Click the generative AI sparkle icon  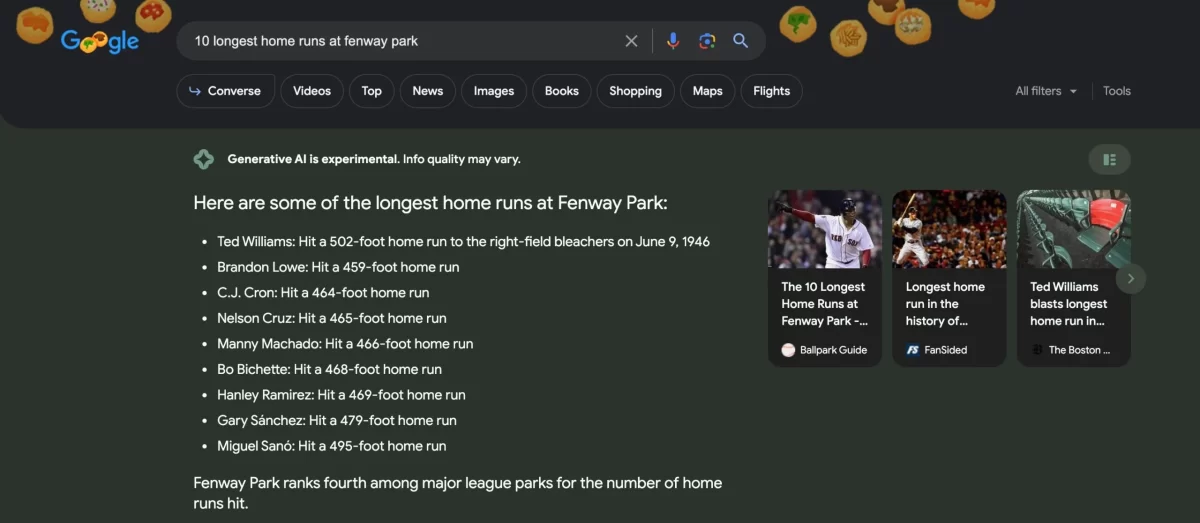(x=203, y=159)
